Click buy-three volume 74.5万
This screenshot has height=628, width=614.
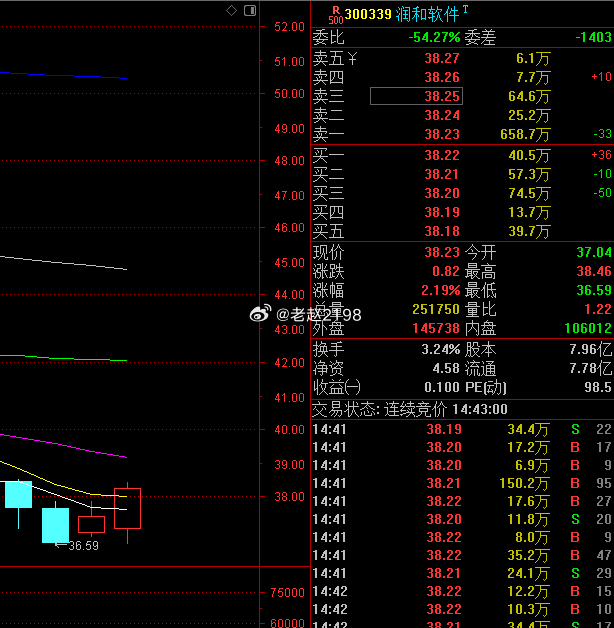click(x=529, y=193)
